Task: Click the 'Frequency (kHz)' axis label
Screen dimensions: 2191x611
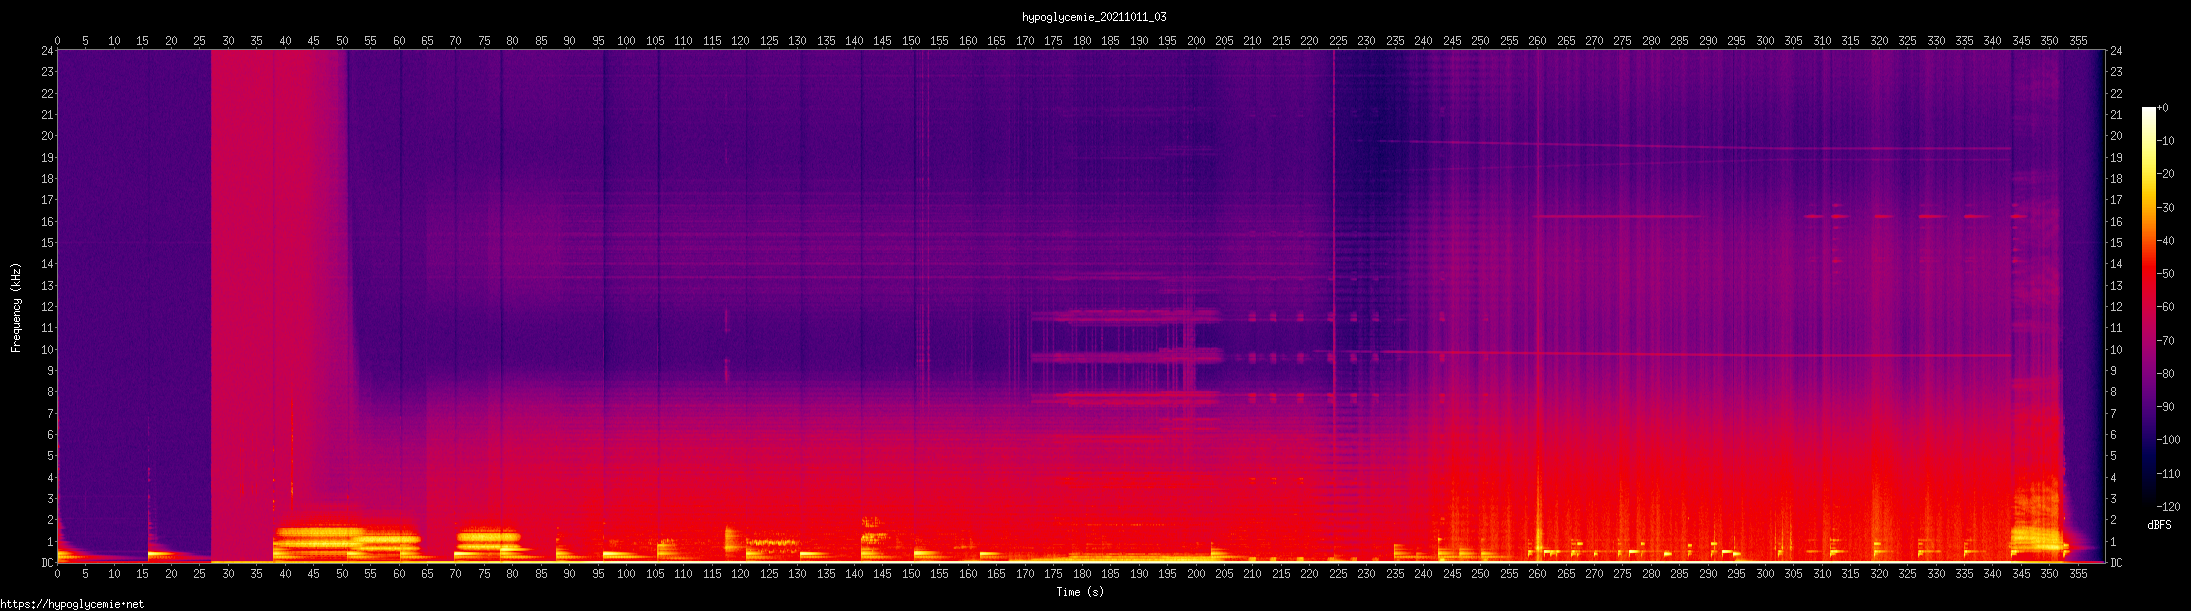Action: [x=16, y=308]
